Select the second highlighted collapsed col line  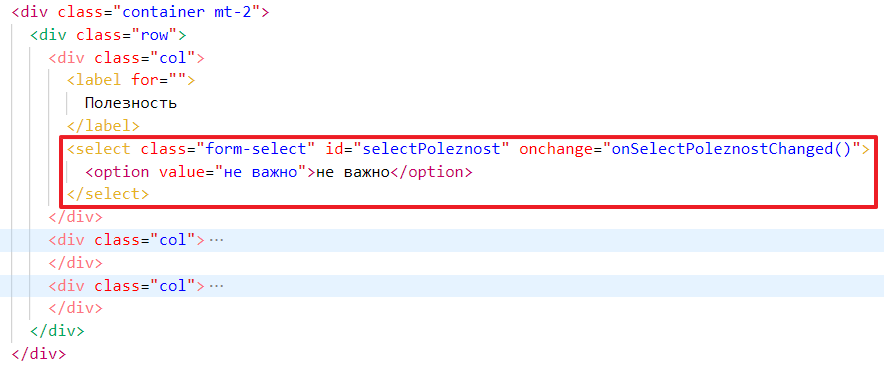442,286
